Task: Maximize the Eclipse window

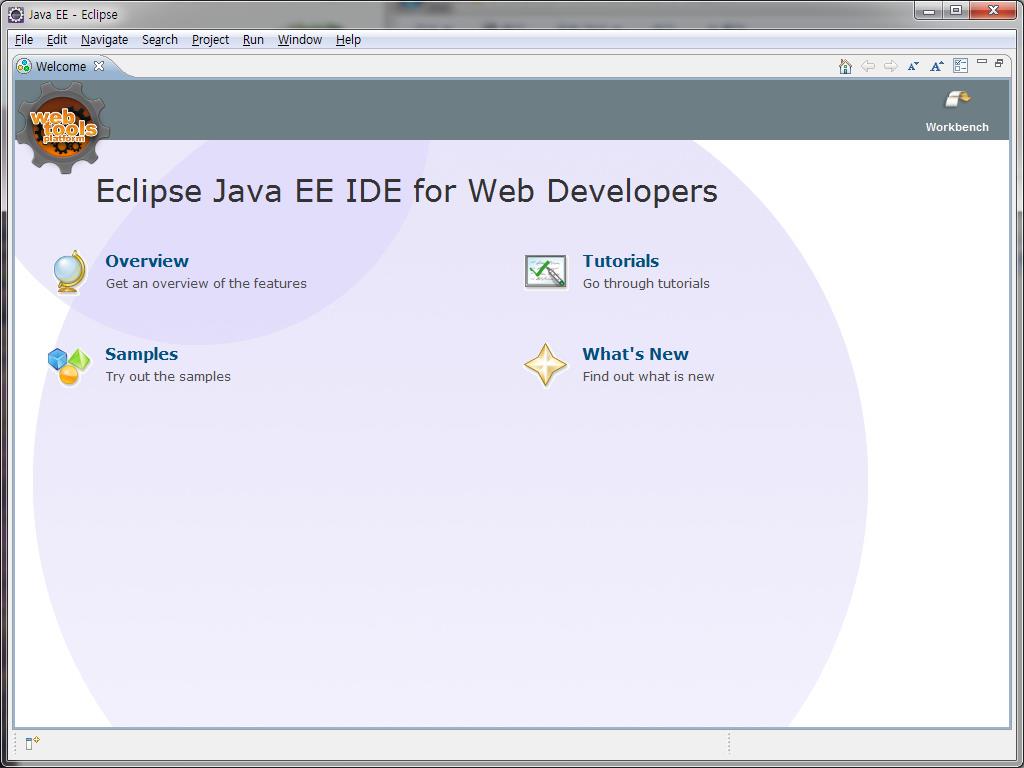Action: tap(955, 10)
